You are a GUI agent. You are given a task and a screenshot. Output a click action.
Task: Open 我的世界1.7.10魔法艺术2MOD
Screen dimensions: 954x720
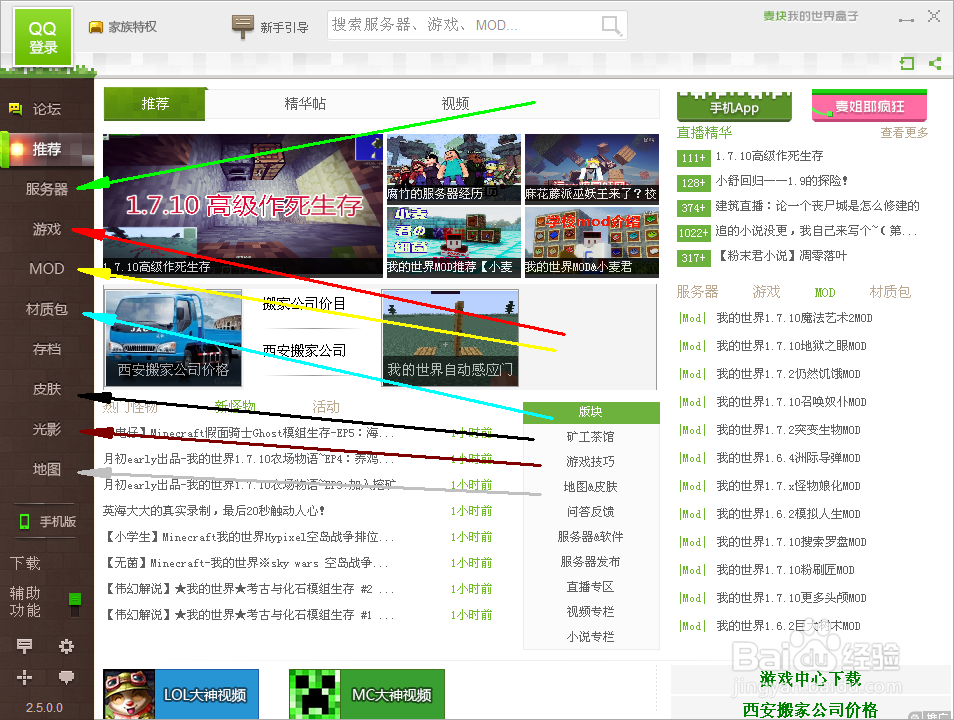point(794,318)
